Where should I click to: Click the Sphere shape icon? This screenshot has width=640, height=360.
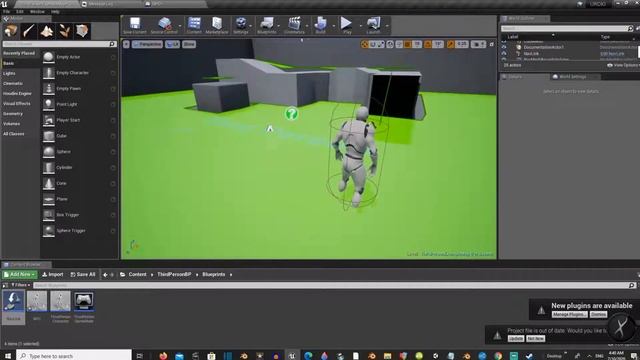point(49,152)
